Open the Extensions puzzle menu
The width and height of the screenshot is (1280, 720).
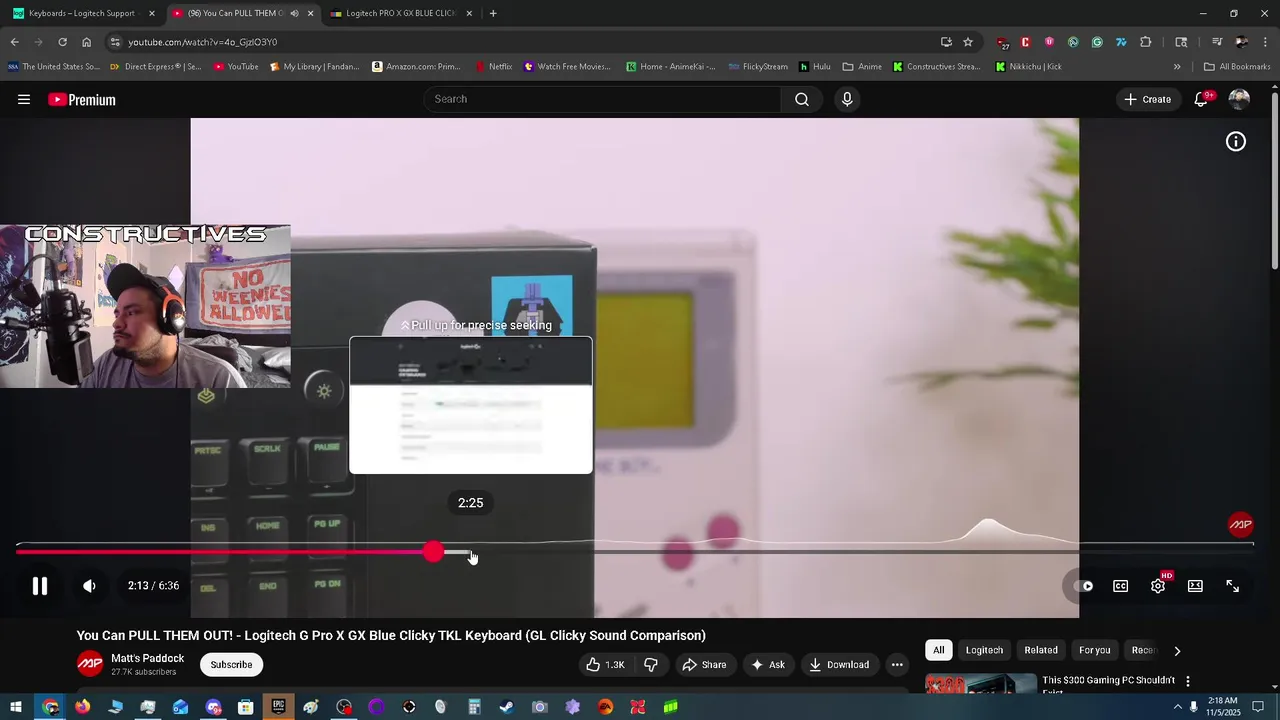tap(1146, 42)
